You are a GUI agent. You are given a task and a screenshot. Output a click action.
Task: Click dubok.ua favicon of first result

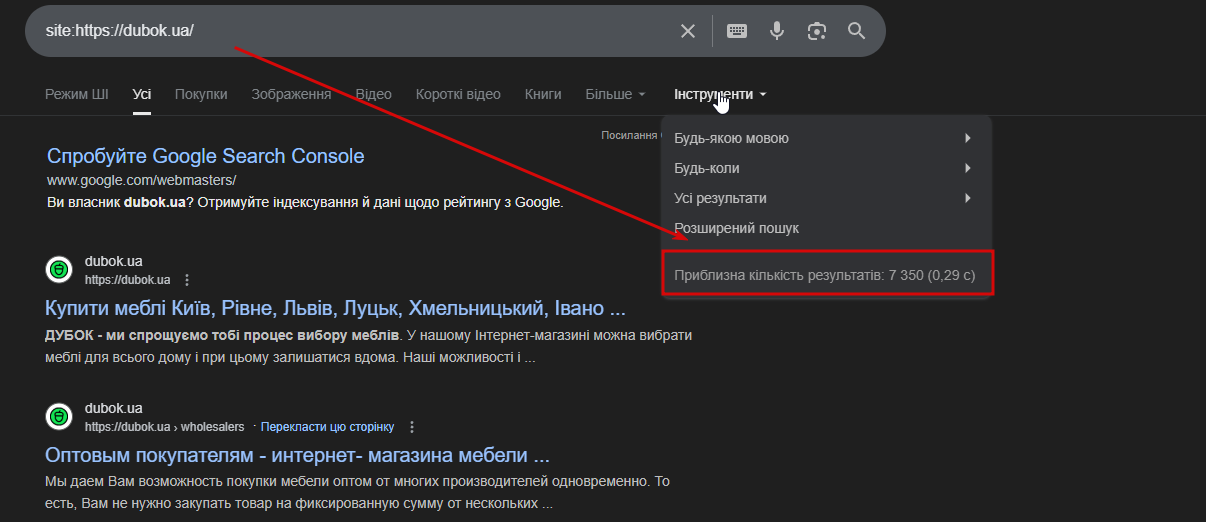point(59,270)
